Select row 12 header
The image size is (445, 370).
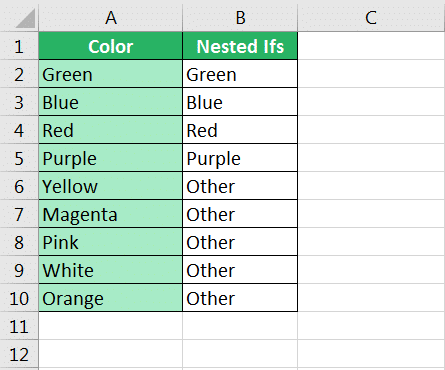click(19, 354)
